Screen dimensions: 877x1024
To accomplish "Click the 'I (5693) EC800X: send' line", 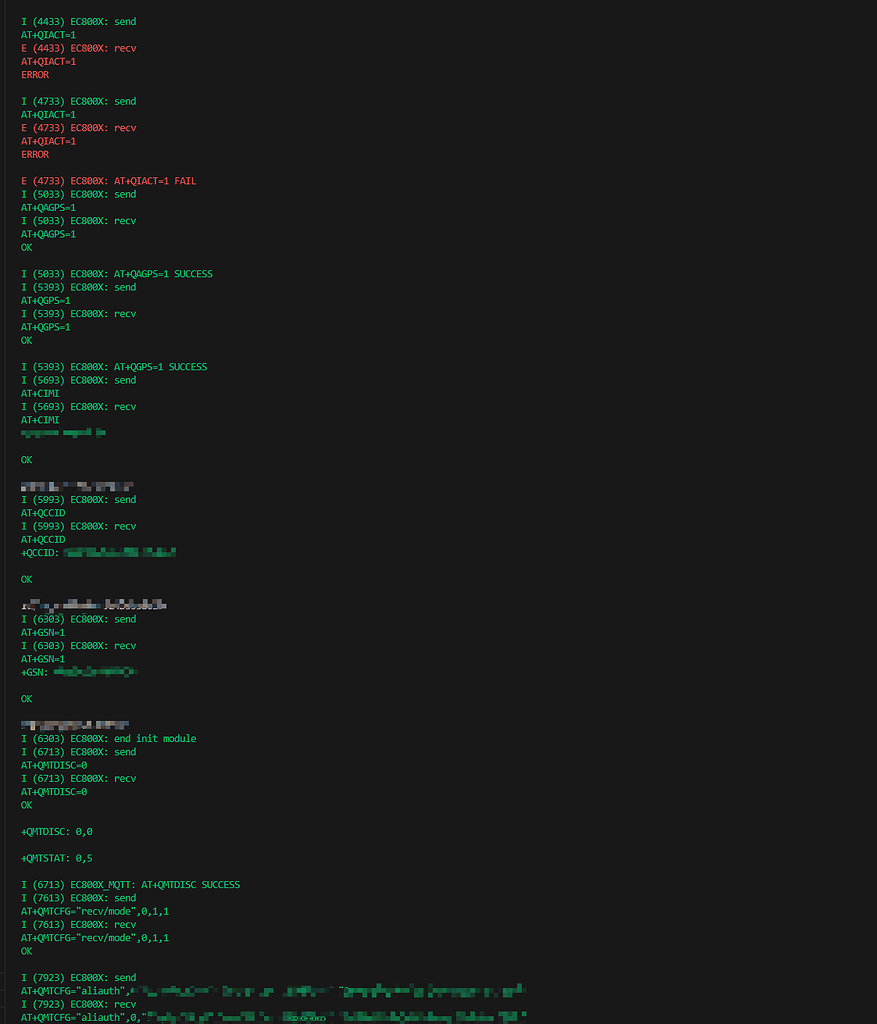I will tap(78, 380).
